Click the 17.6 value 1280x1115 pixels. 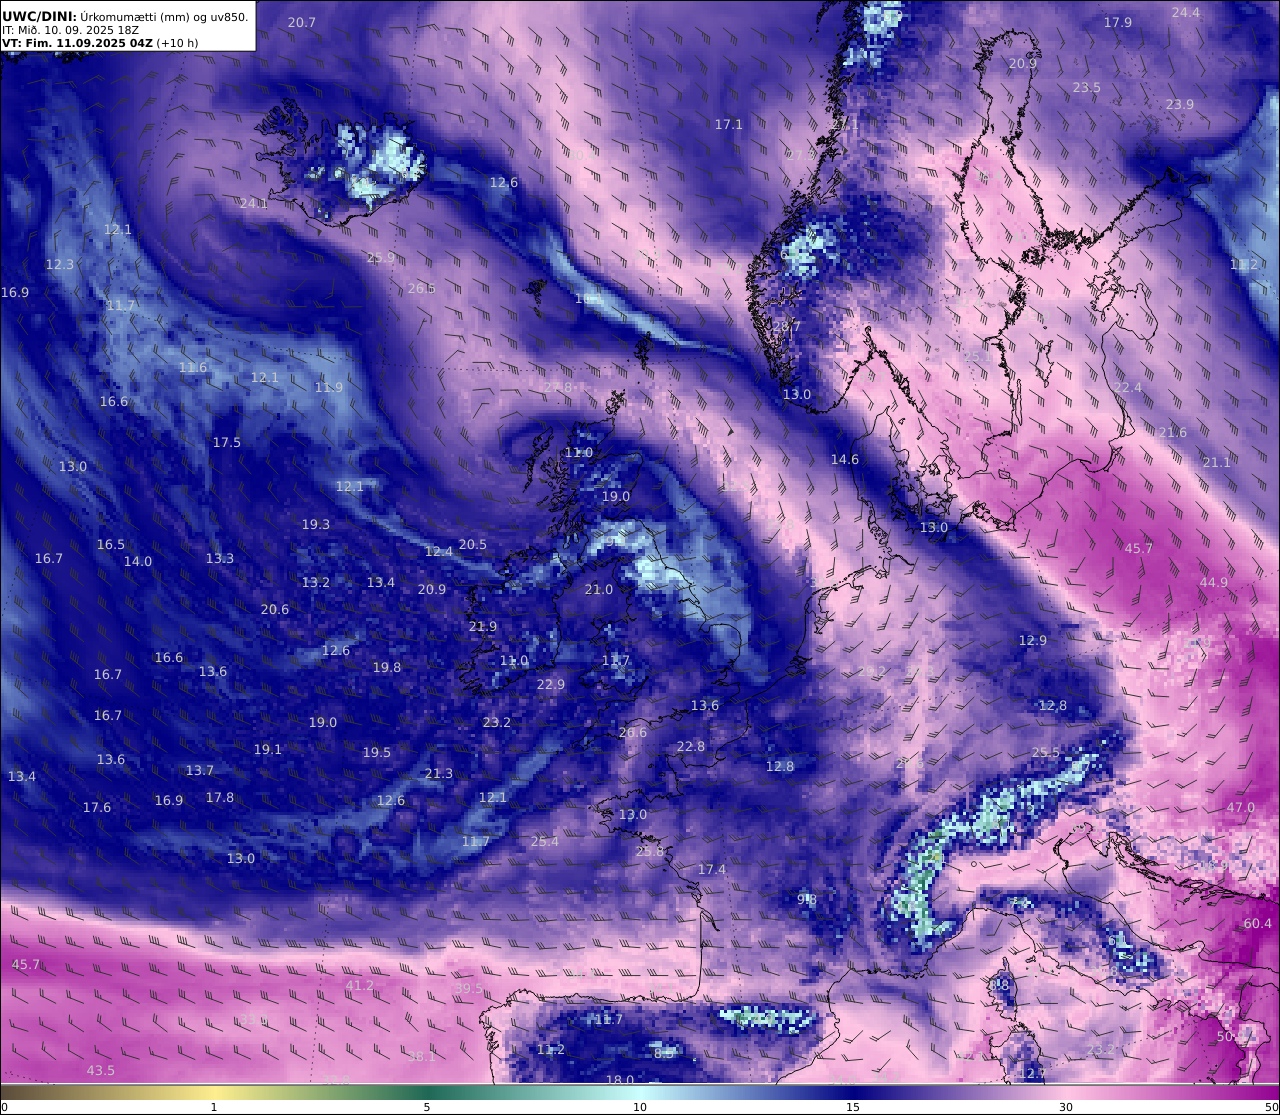[x=96, y=808]
